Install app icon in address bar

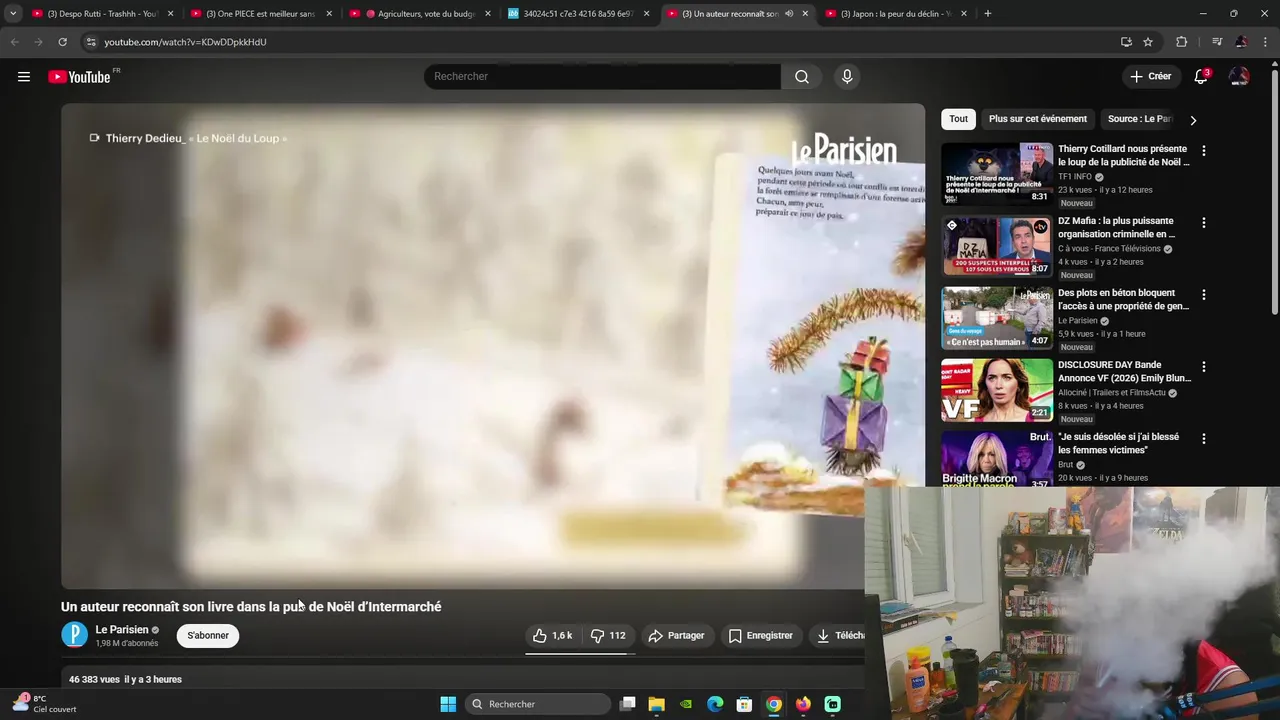1126,42
